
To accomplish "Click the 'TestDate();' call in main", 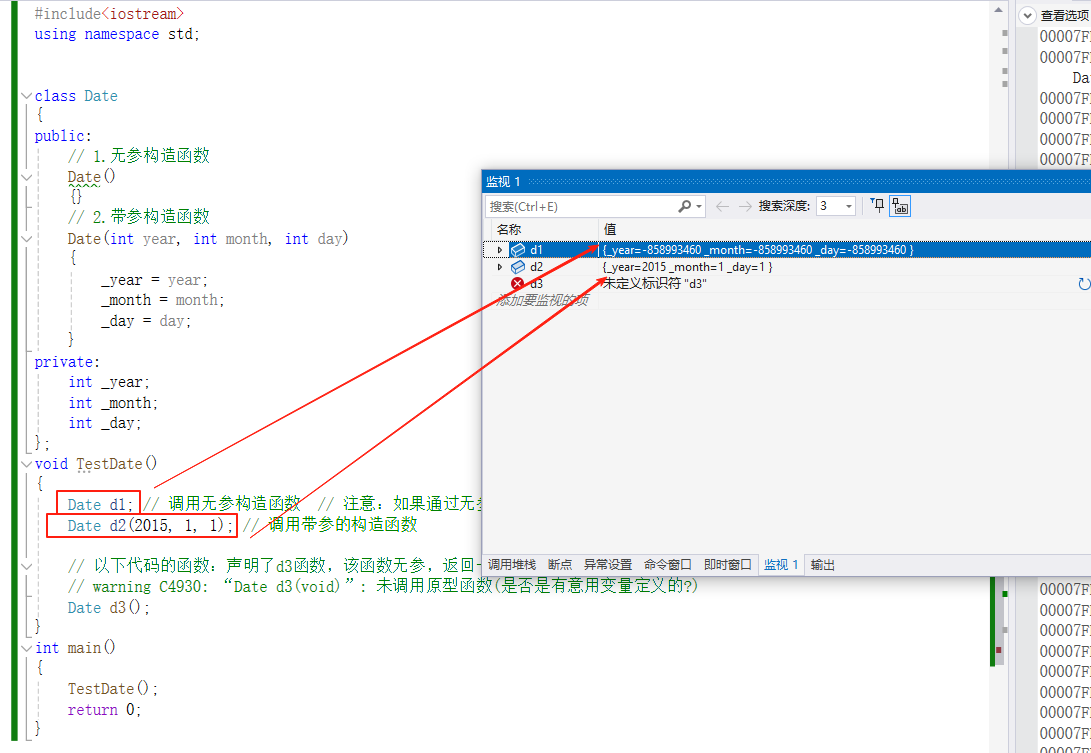I will (x=113, y=689).
